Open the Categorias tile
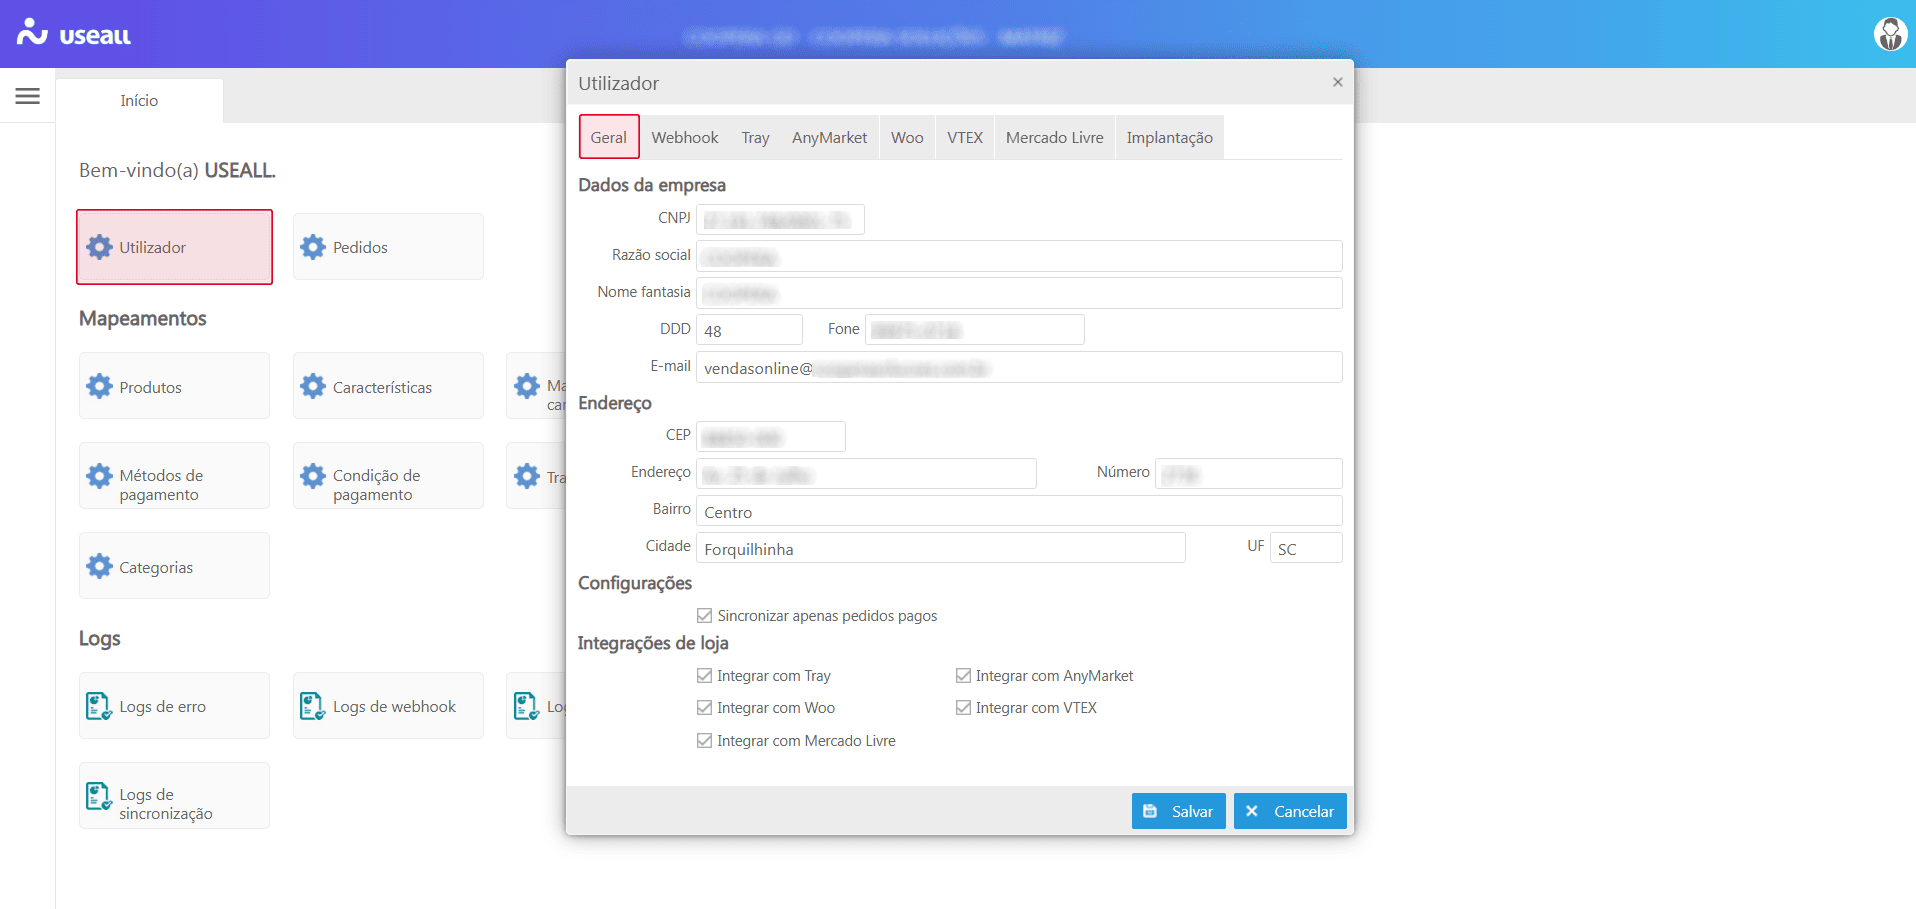The width and height of the screenshot is (1916, 909). click(174, 566)
